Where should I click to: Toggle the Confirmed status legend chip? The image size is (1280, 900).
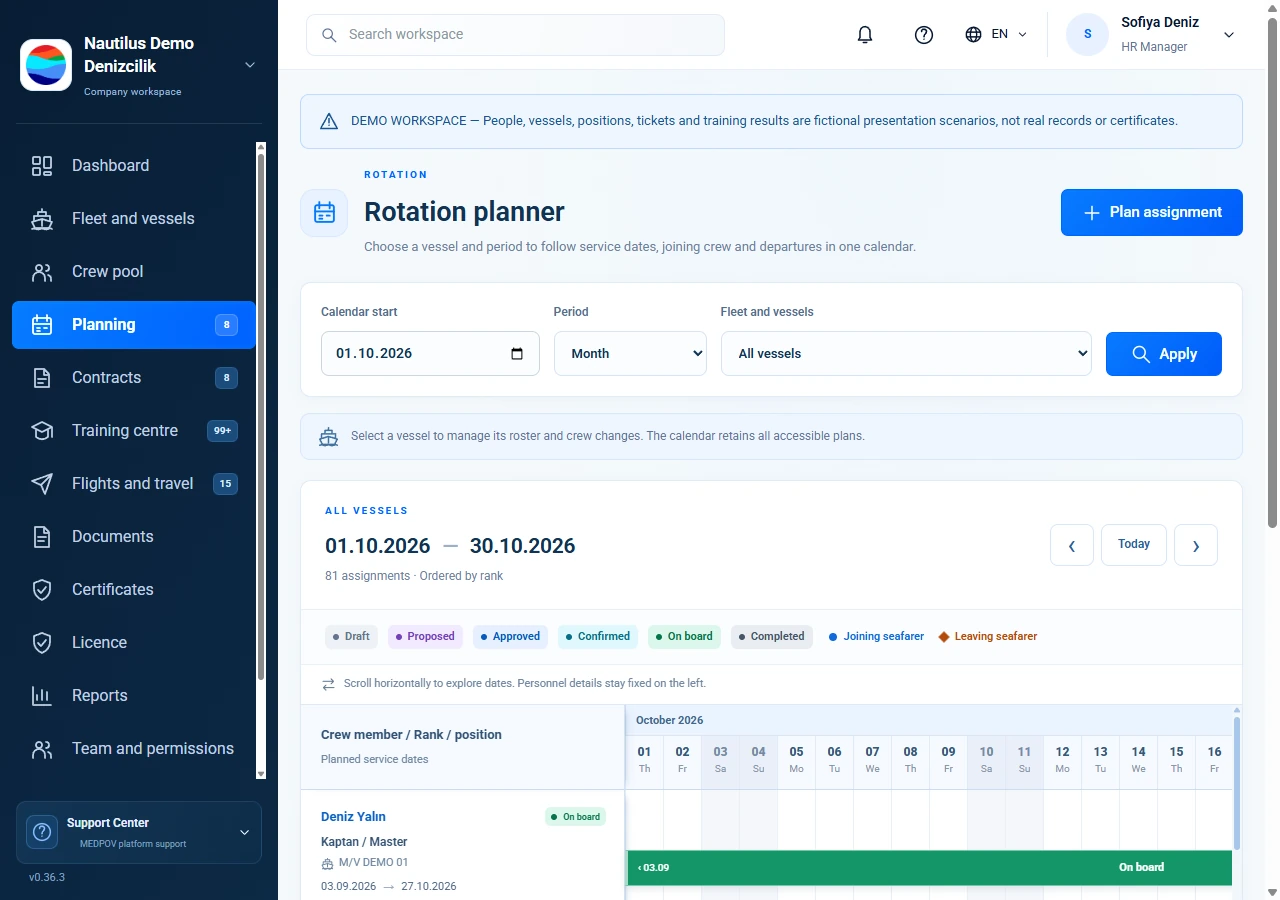597,637
